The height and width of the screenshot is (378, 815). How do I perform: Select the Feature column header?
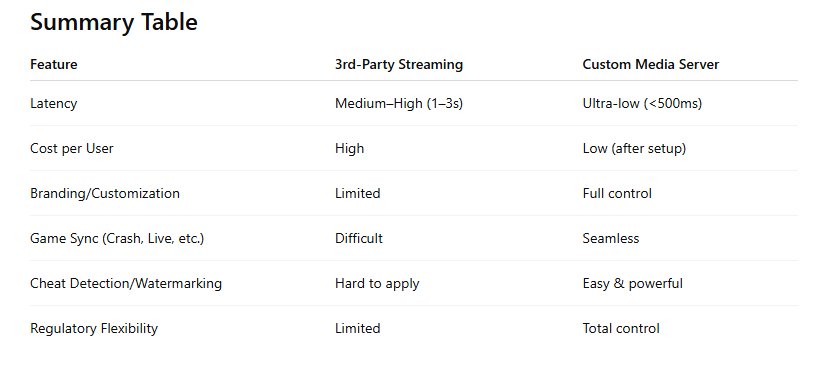coord(54,64)
